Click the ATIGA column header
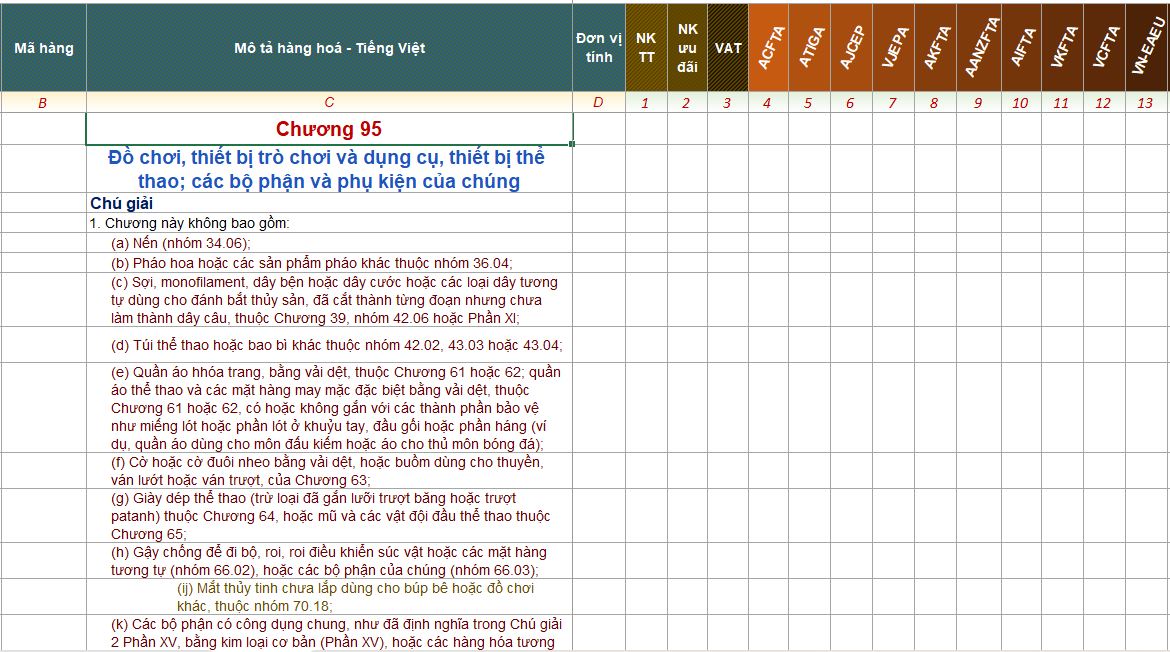The height and width of the screenshot is (652, 1170). coord(810,47)
